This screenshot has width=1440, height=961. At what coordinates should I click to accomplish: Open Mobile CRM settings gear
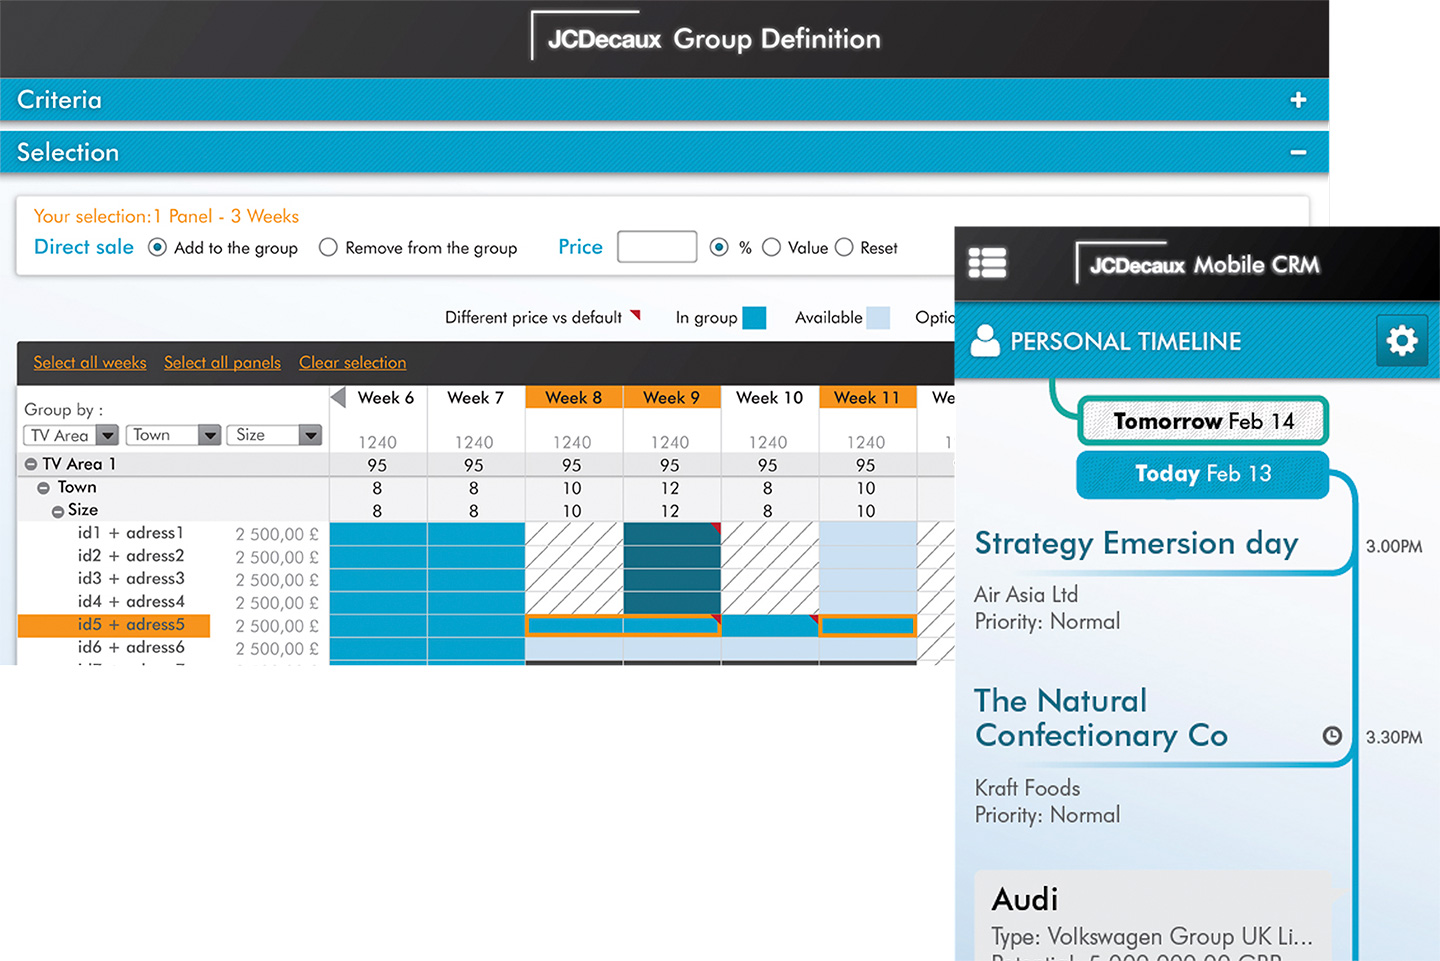pos(1402,341)
